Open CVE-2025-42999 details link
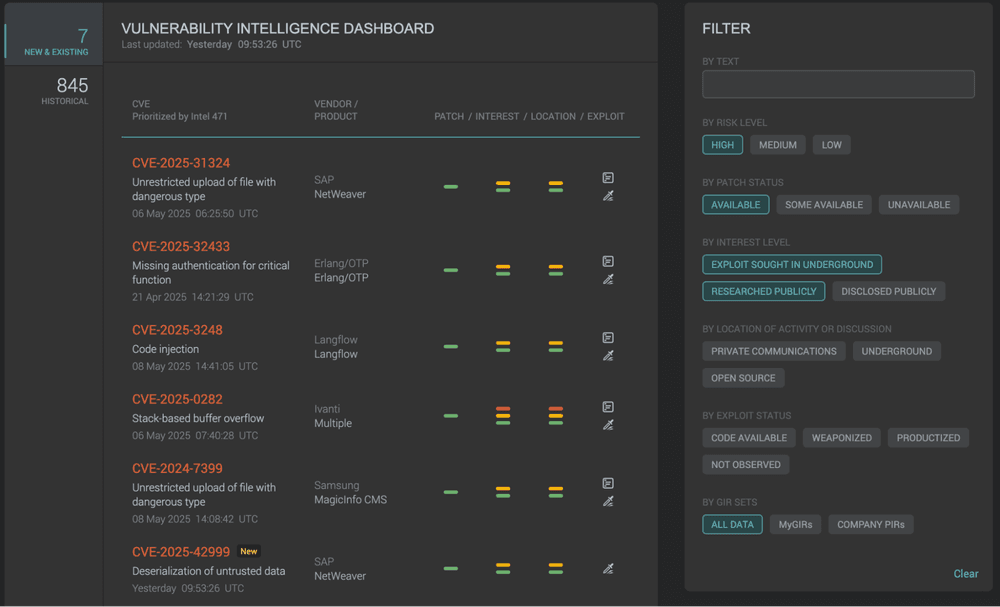The image size is (1000, 607). [x=180, y=552]
